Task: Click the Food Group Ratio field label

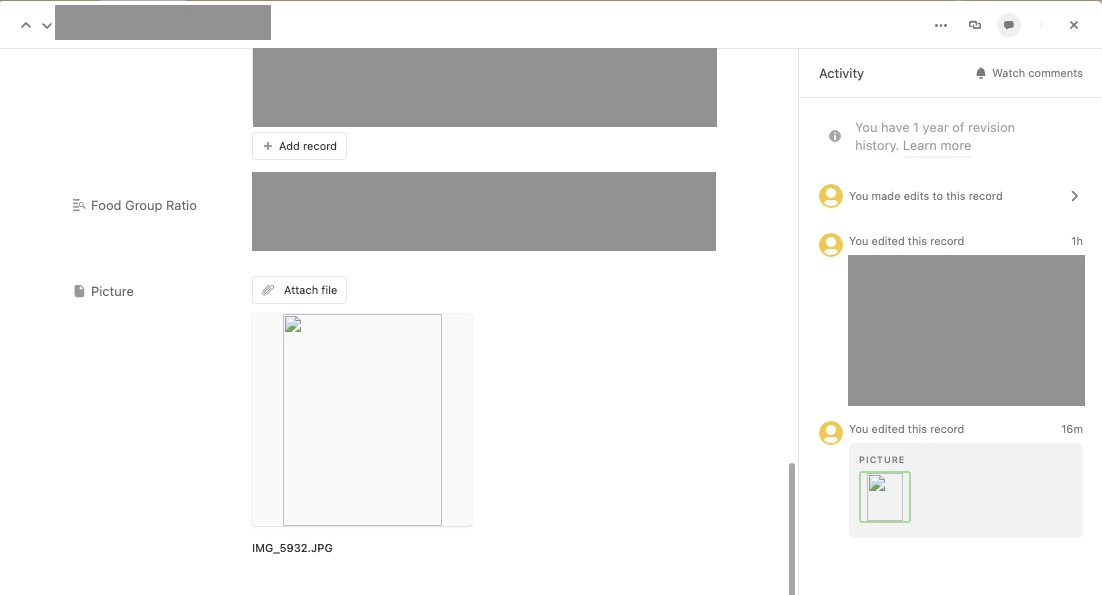Action: 143,206
